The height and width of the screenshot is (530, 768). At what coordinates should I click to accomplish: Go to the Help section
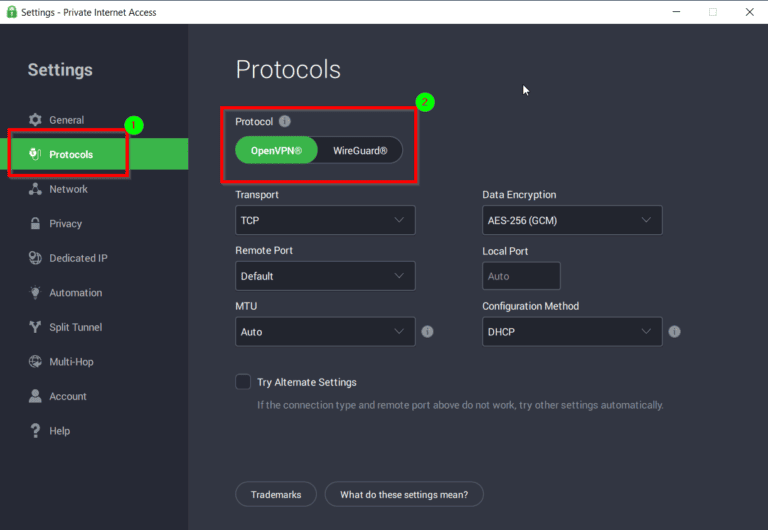(59, 431)
